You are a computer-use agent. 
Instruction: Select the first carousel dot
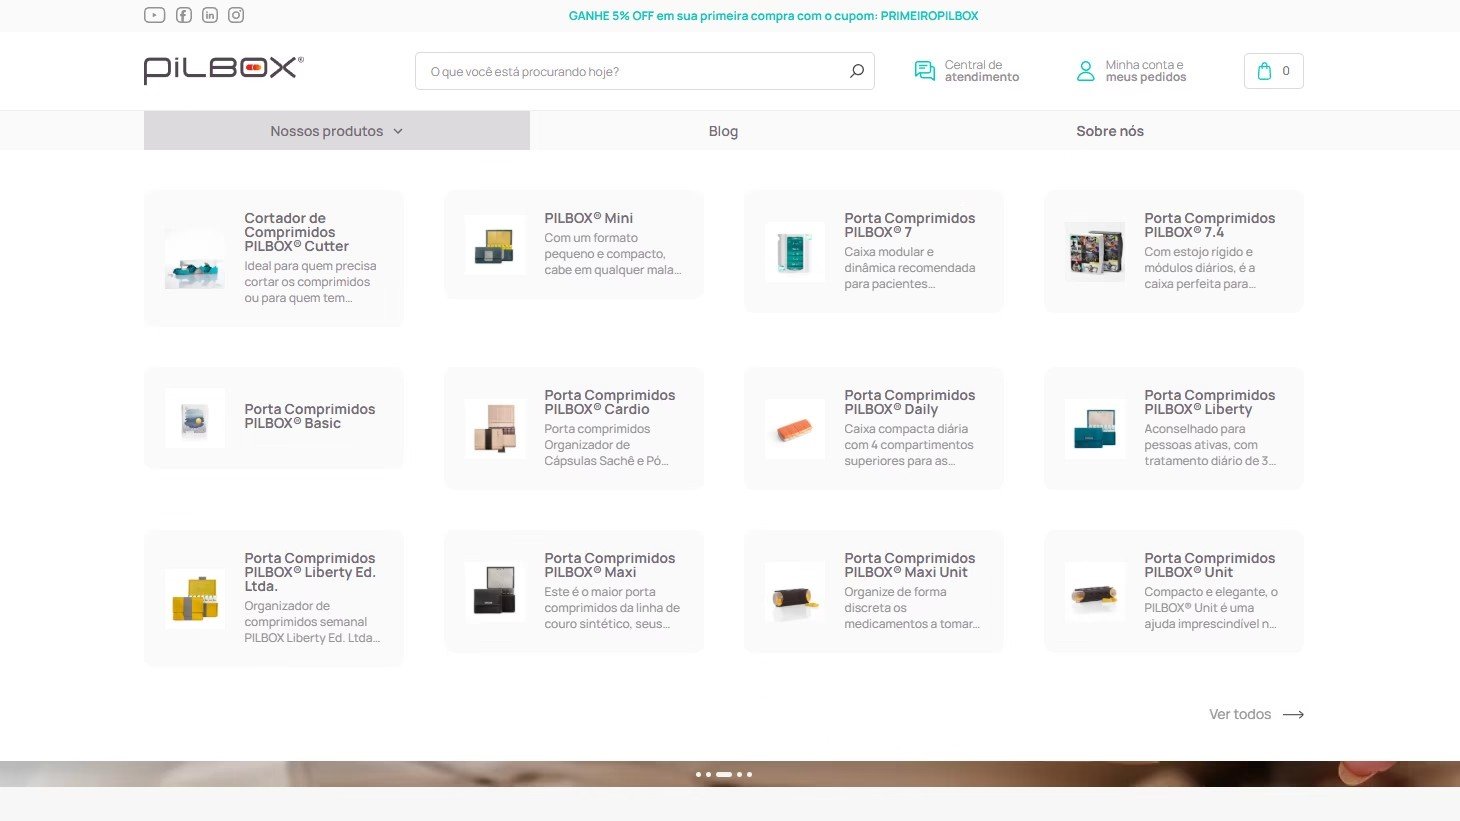(698, 774)
